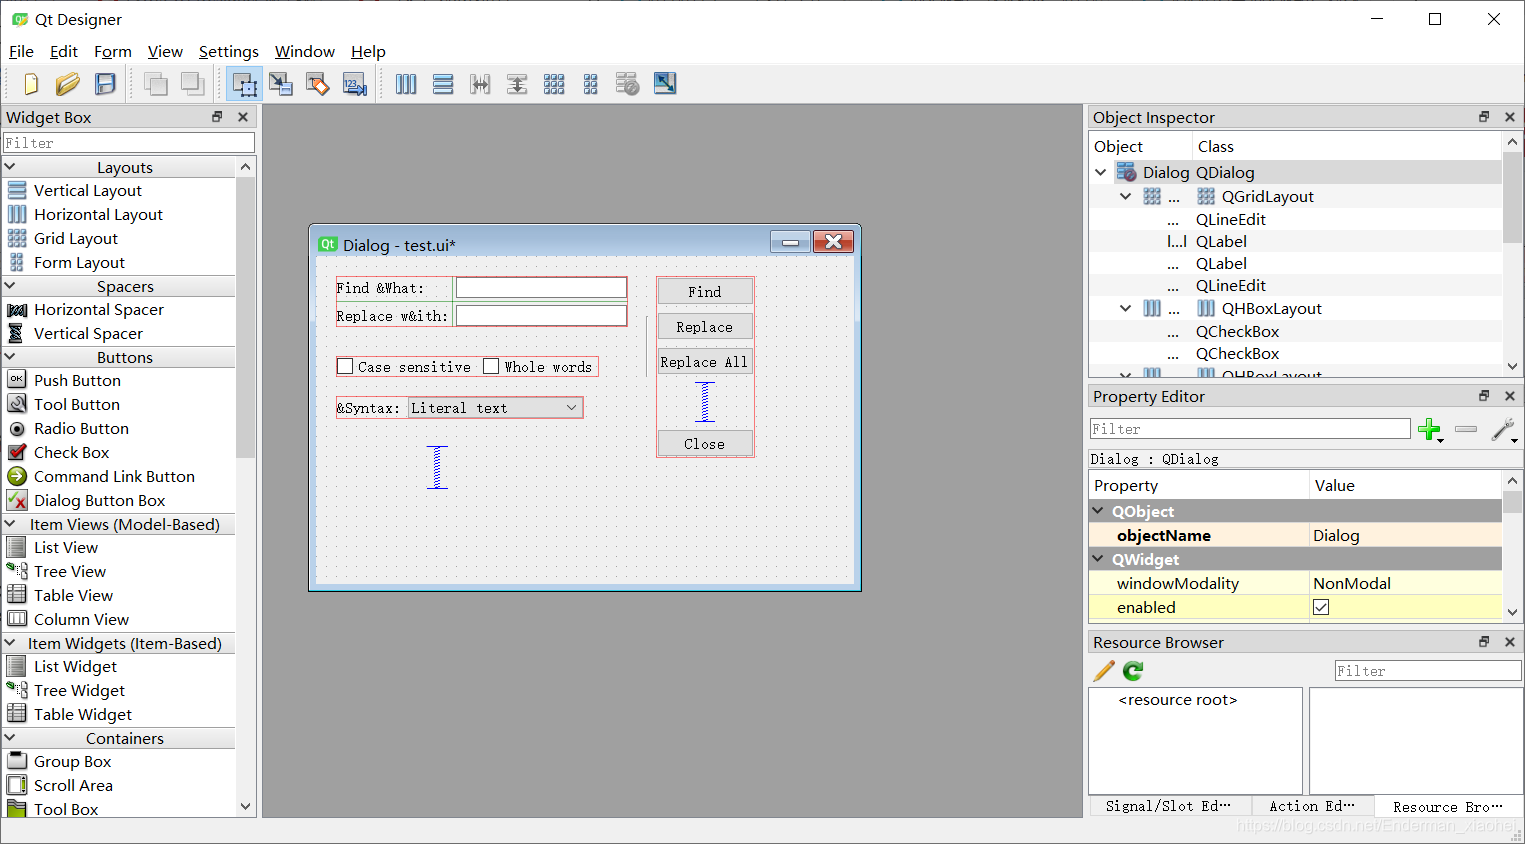Click the Close button in dialog form
This screenshot has height=844, width=1525.
(x=705, y=444)
